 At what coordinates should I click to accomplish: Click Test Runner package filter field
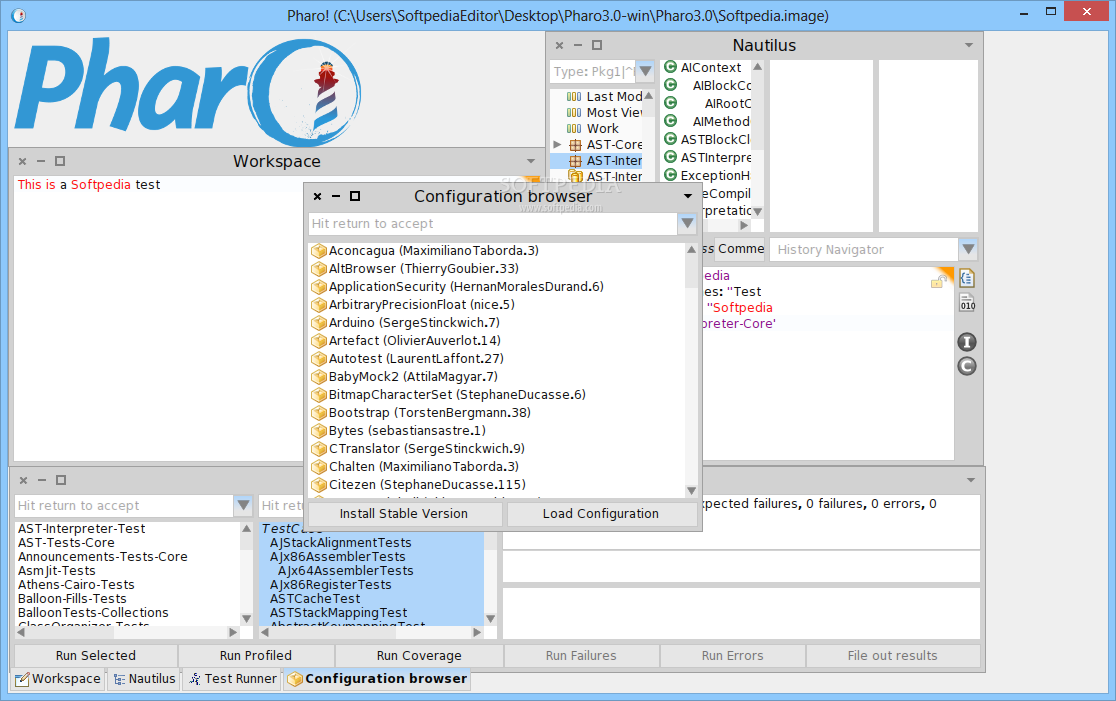tap(124, 505)
